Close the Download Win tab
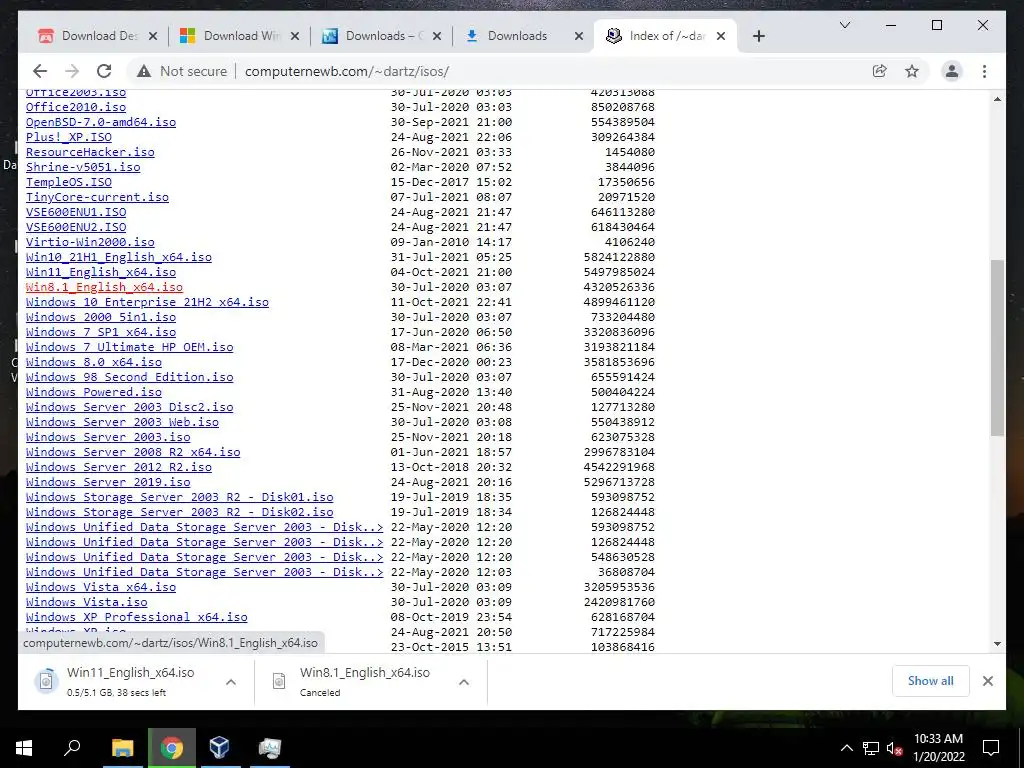Viewport: 1024px width, 768px height. [295, 36]
